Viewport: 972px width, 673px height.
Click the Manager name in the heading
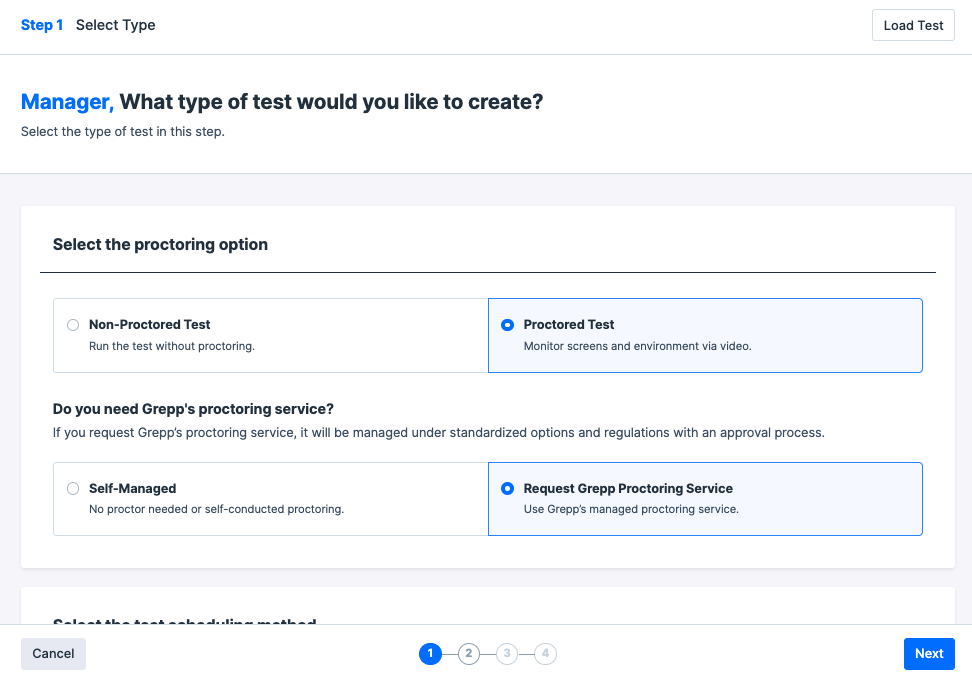[x=67, y=102]
